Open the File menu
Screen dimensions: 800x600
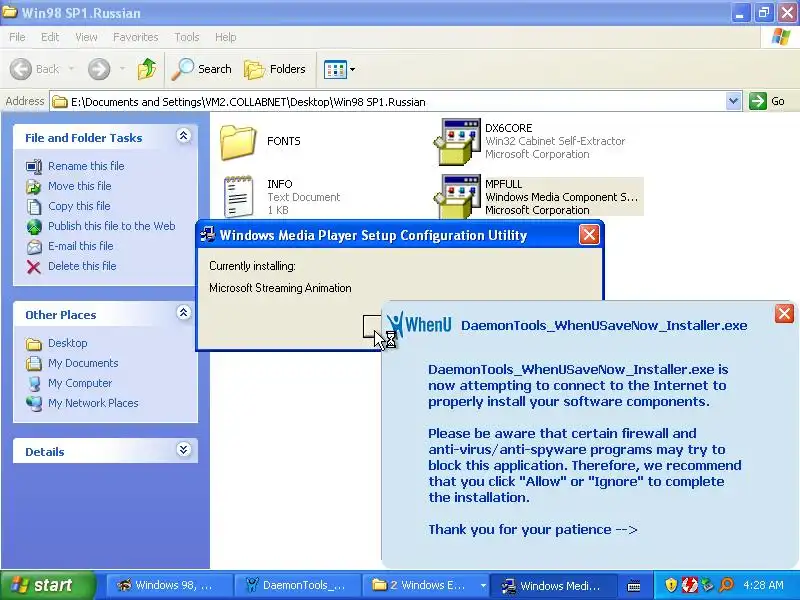click(x=17, y=37)
